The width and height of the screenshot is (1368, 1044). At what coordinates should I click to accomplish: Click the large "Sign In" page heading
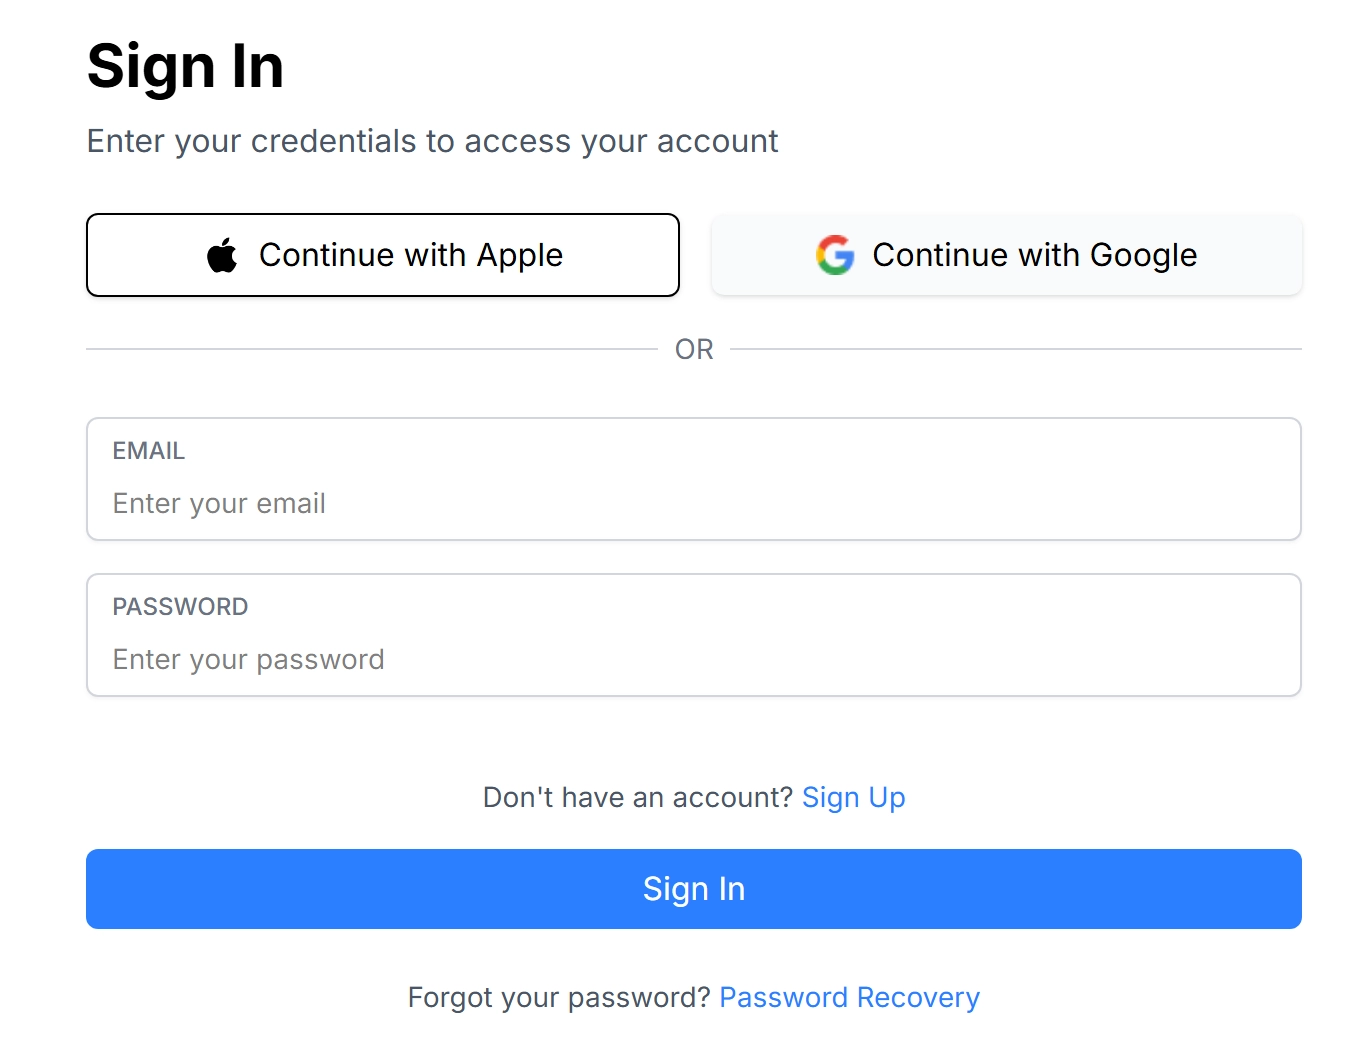click(185, 67)
